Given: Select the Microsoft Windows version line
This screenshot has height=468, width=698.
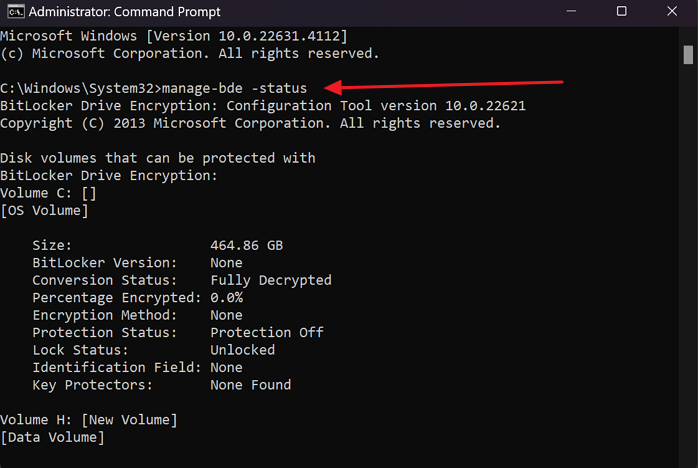Looking at the screenshot, I should 174,36.
